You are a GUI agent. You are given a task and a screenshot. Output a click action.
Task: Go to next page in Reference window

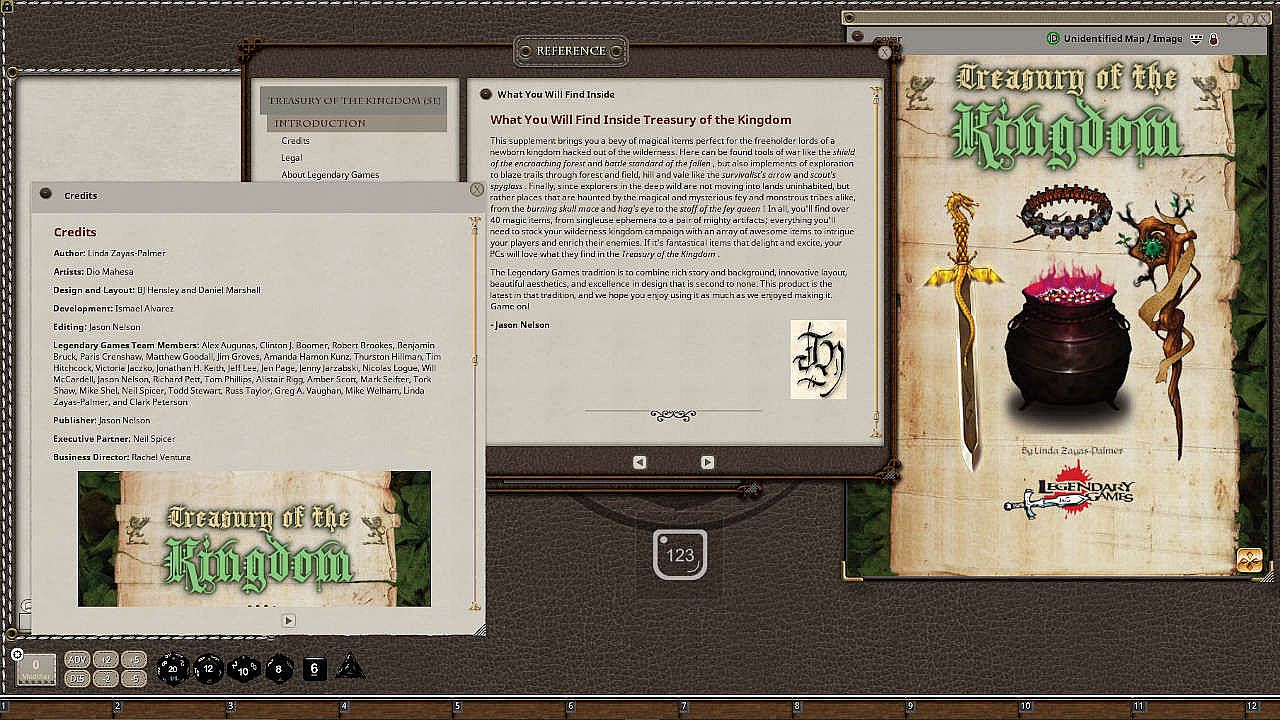pos(707,462)
